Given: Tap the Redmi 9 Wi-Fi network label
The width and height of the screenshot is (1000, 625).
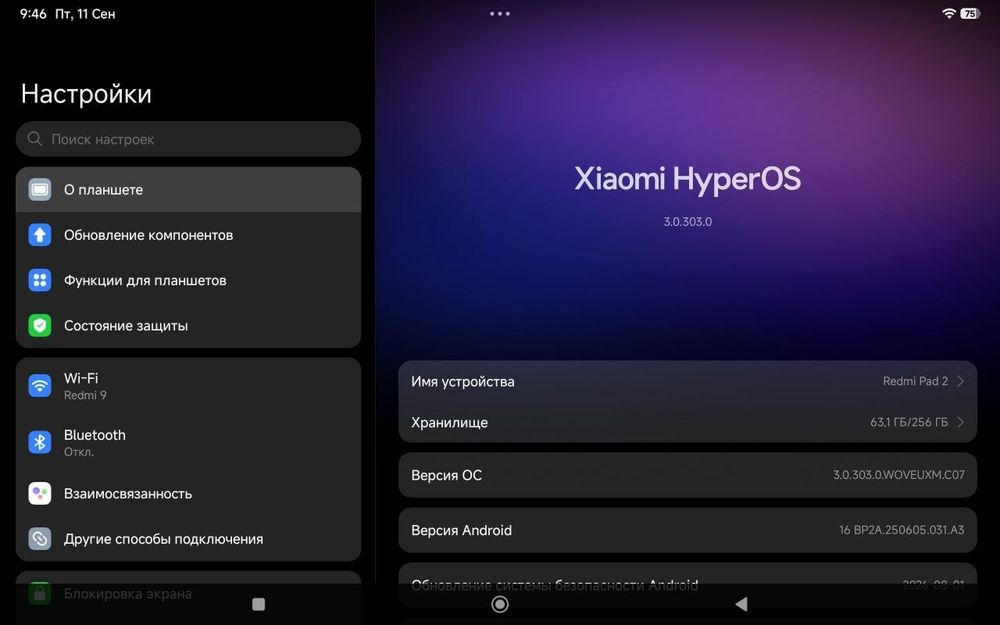Looking at the screenshot, I should [x=85, y=395].
